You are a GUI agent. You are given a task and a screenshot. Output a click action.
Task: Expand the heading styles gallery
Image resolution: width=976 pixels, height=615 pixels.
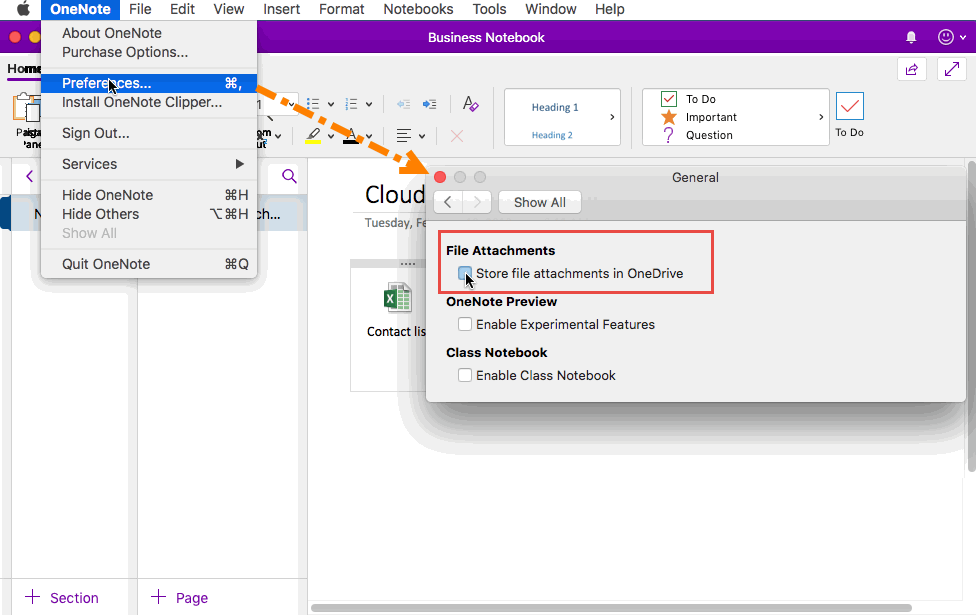pos(612,117)
